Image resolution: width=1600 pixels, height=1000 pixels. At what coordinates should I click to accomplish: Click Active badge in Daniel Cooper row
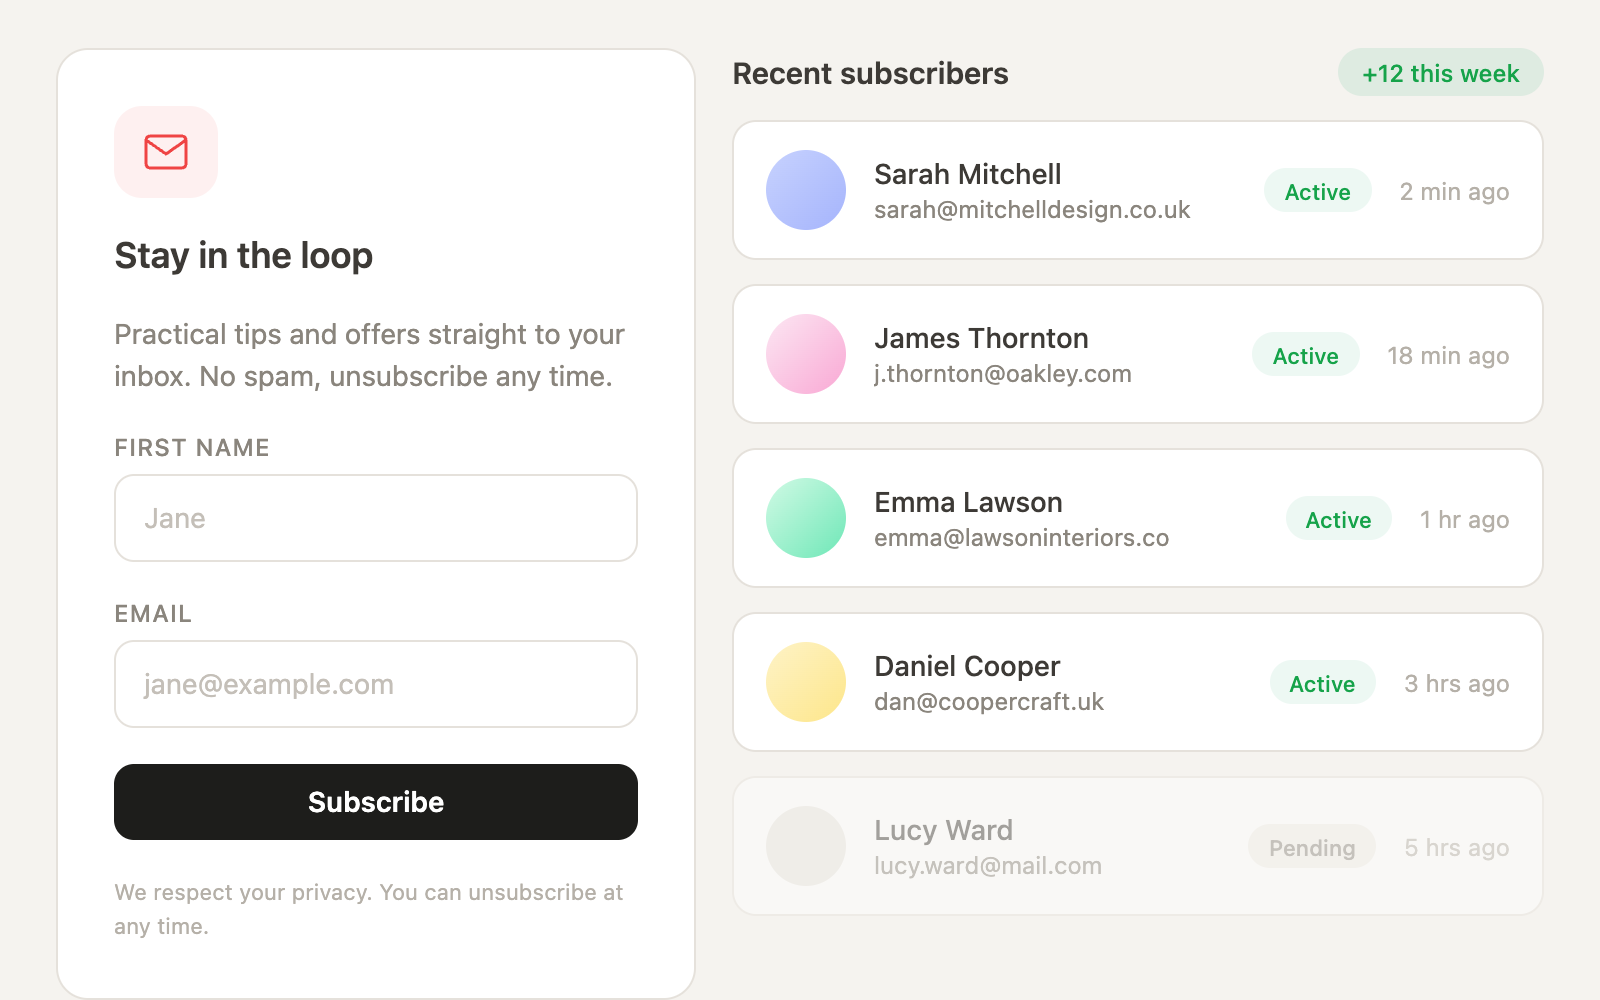[x=1322, y=683]
